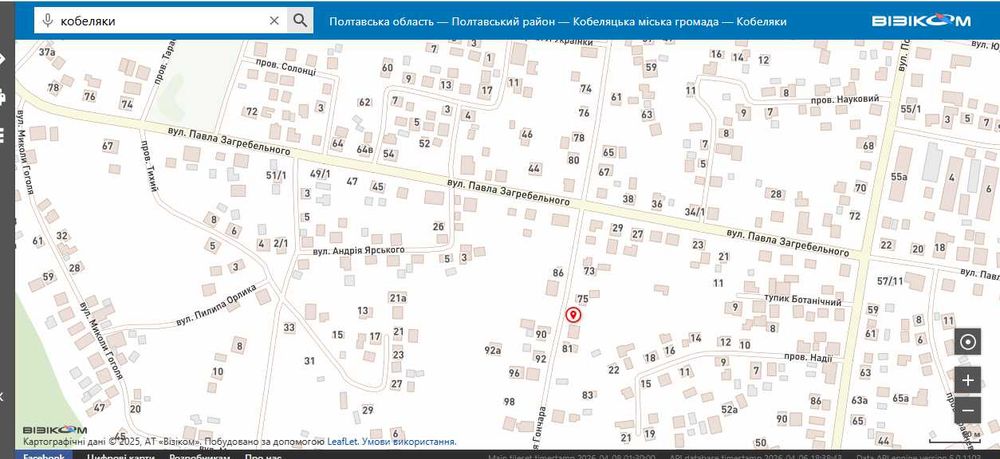This screenshot has height=459, width=1000.
Task: Pick house number 83 on the map
Action: (587, 395)
